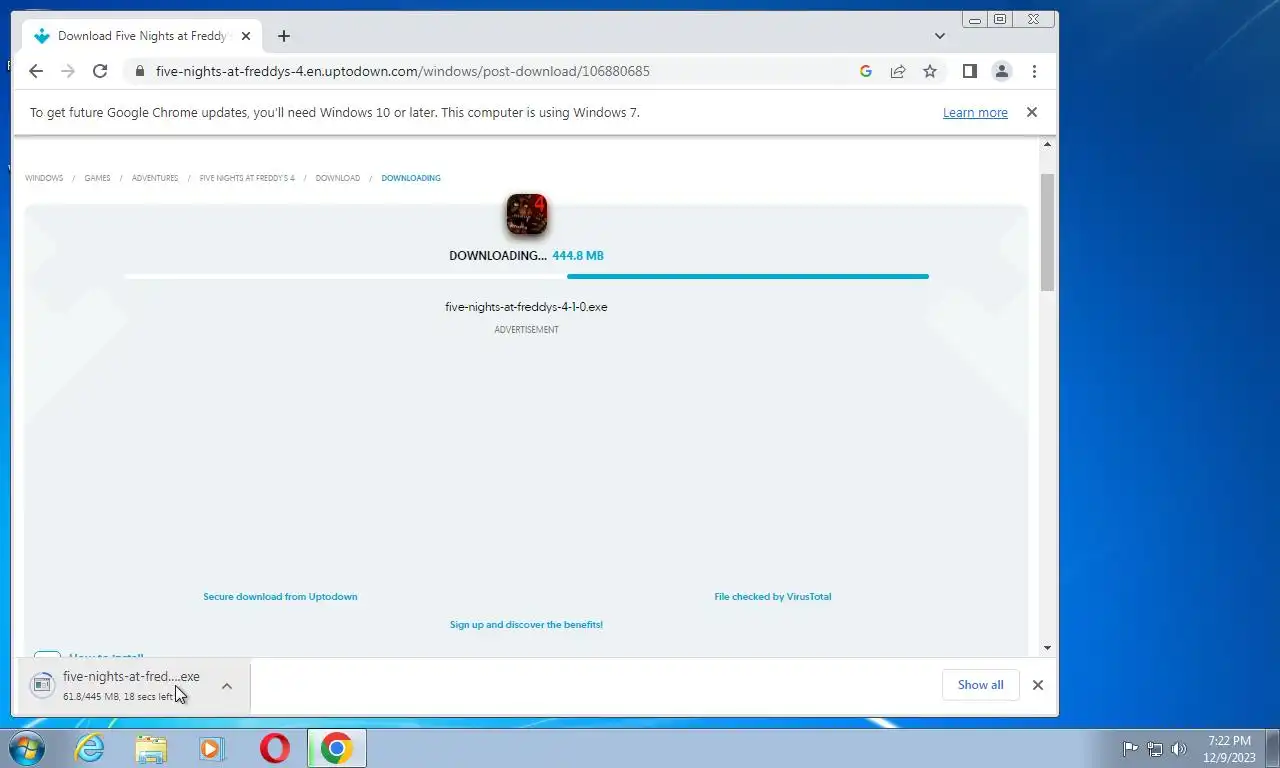The width and height of the screenshot is (1280, 768).
Task: Click the DOWNLOADING... status text
Action: click(x=498, y=256)
